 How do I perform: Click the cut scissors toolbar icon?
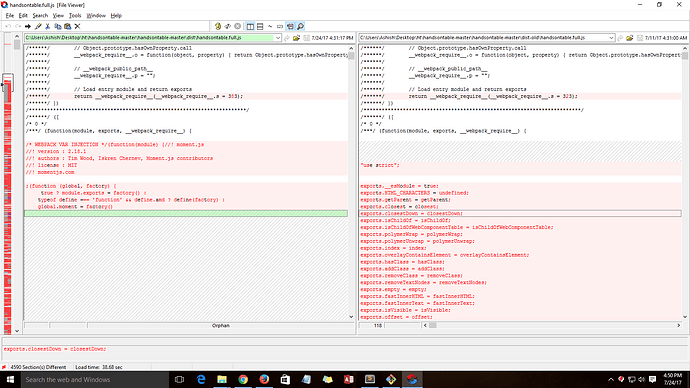(48, 26)
